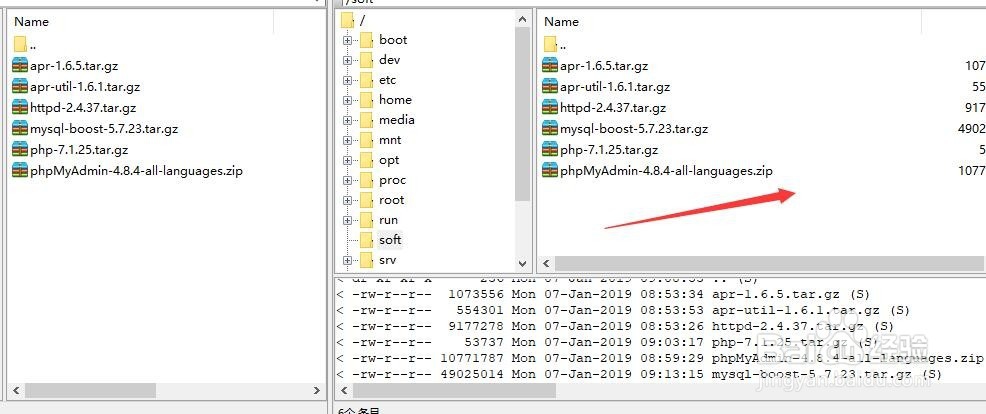Click the etc folder icon in tree
The image size is (986, 414).
coord(367,81)
